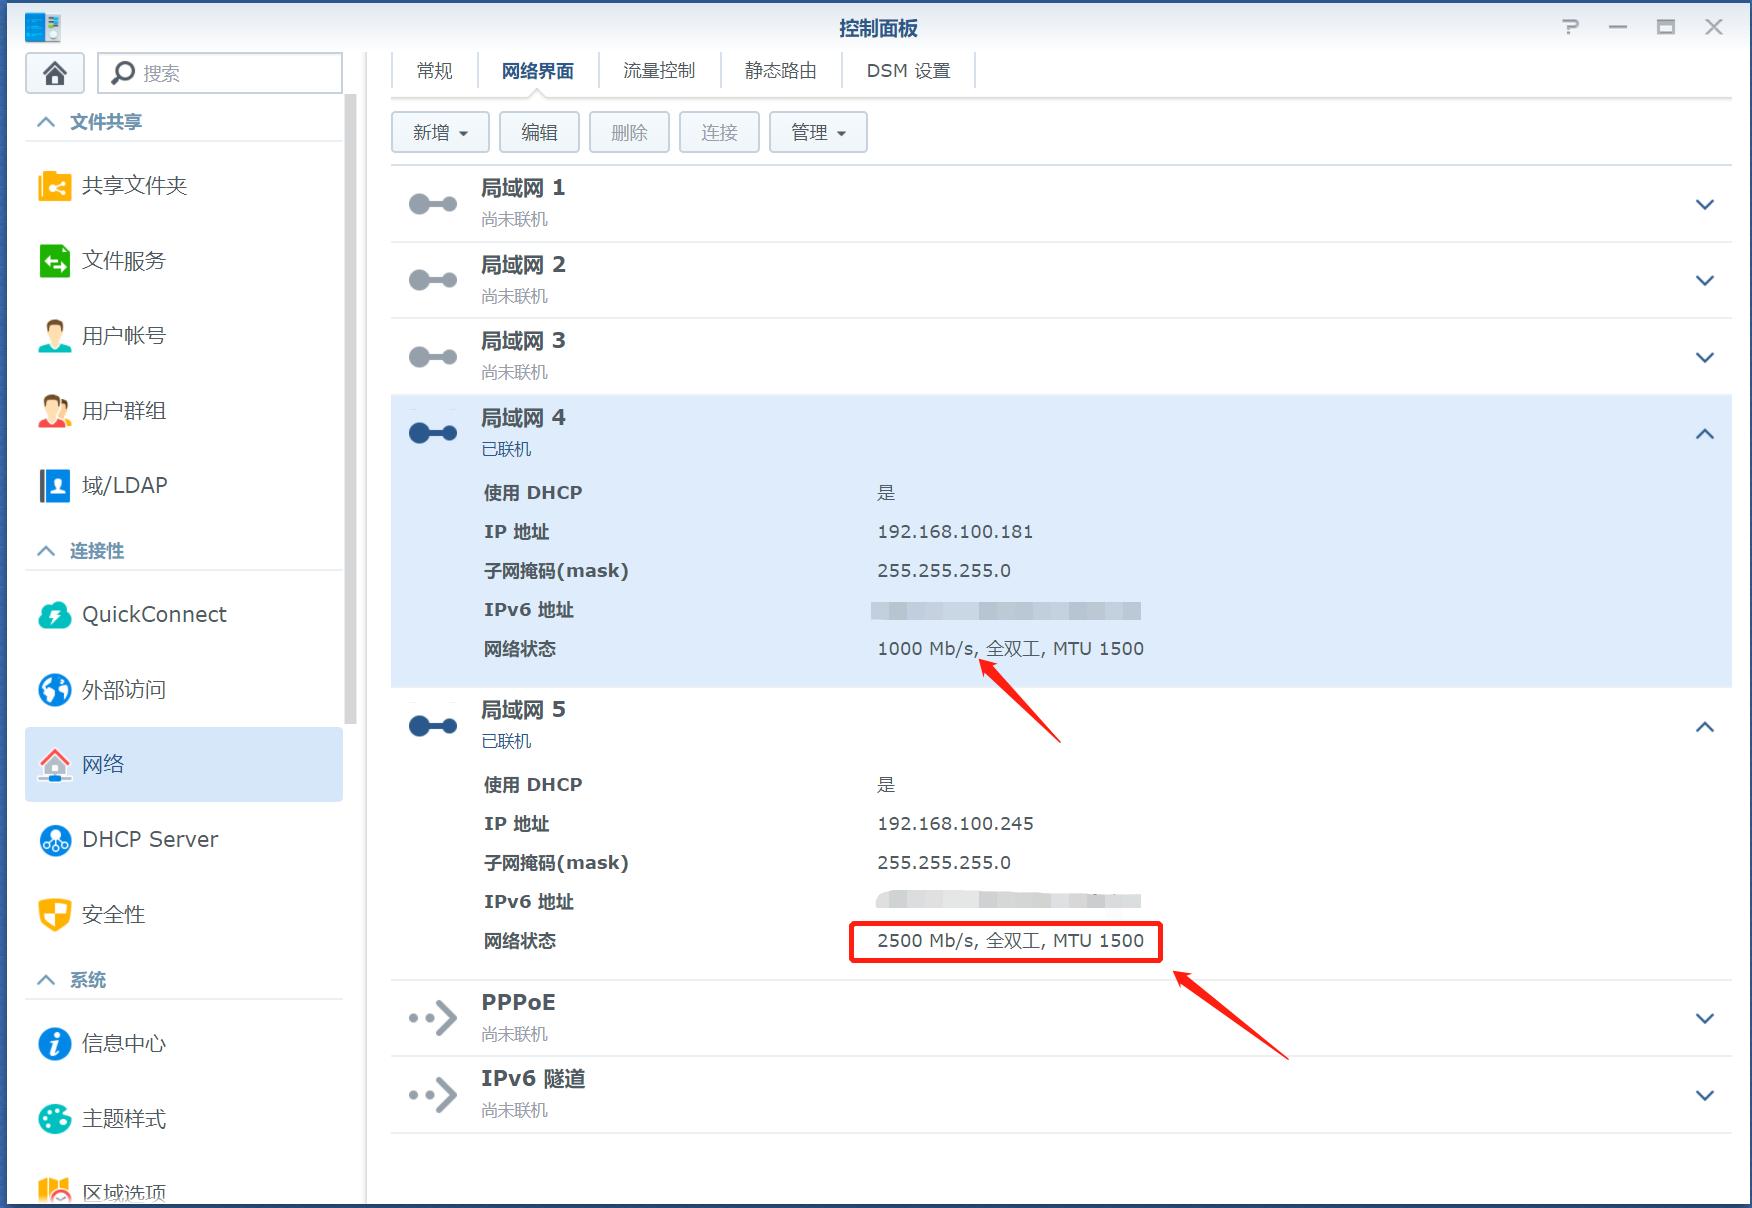Click the 连接 (Connect) button
1752x1208 pixels.
click(719, 131)
